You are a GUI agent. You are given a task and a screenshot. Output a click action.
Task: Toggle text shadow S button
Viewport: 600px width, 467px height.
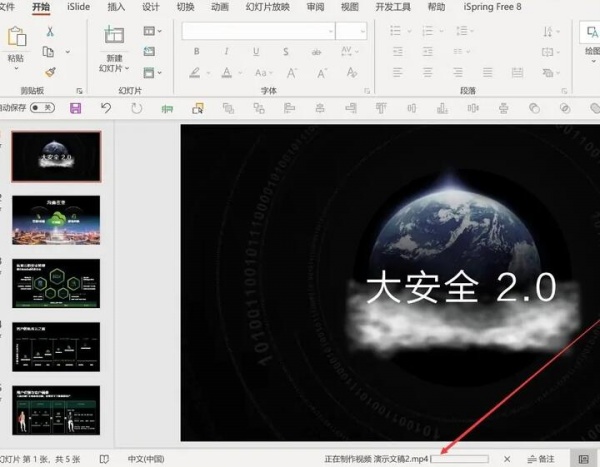coord(286,51)
